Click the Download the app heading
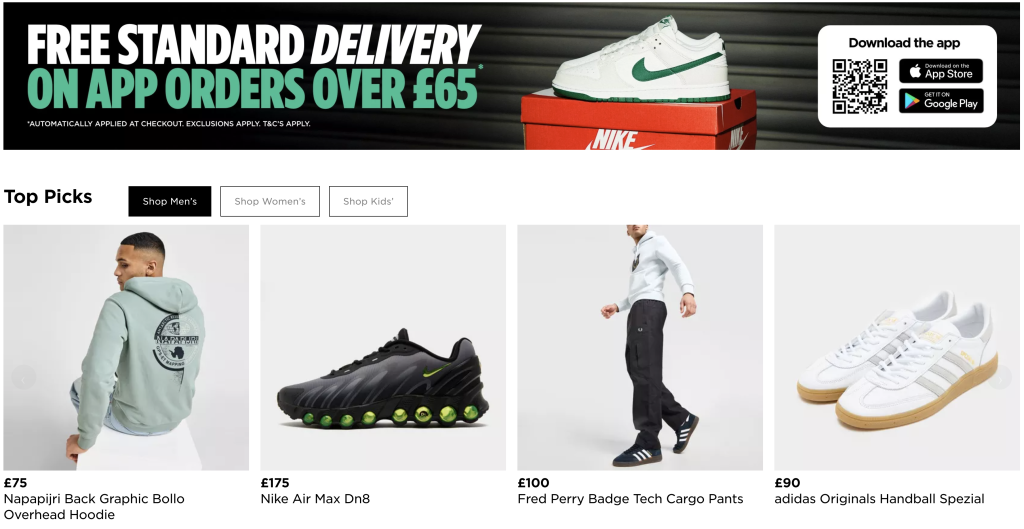The width and height of the screenshot is (1024, 529). (x=904, y=43)
